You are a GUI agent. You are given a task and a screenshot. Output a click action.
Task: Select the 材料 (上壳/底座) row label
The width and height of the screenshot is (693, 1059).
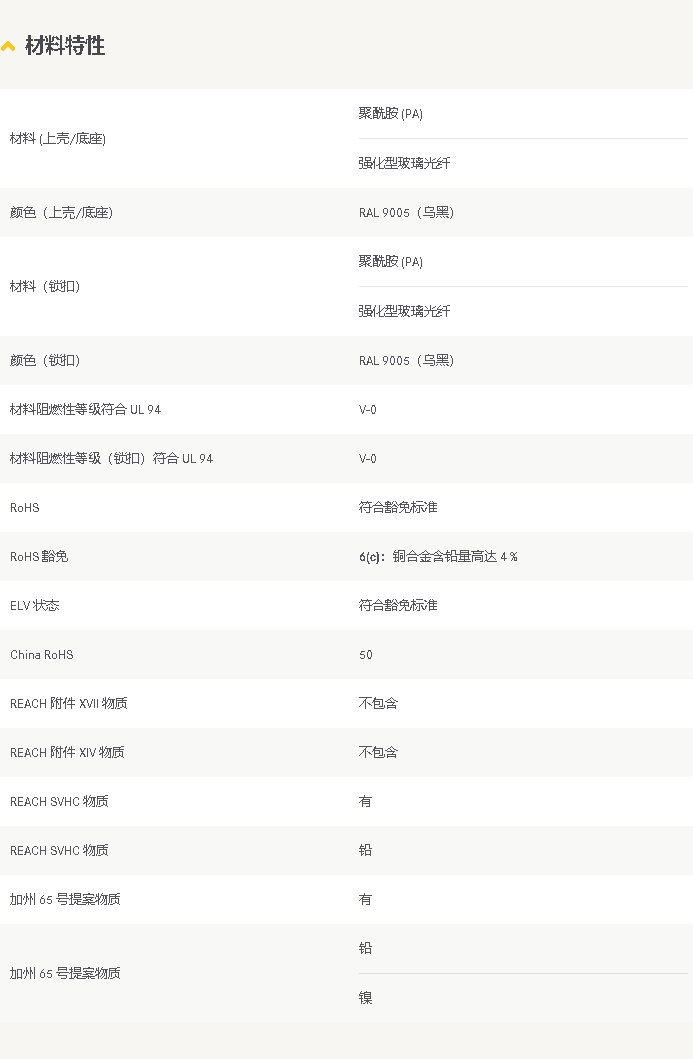[58, 139]
